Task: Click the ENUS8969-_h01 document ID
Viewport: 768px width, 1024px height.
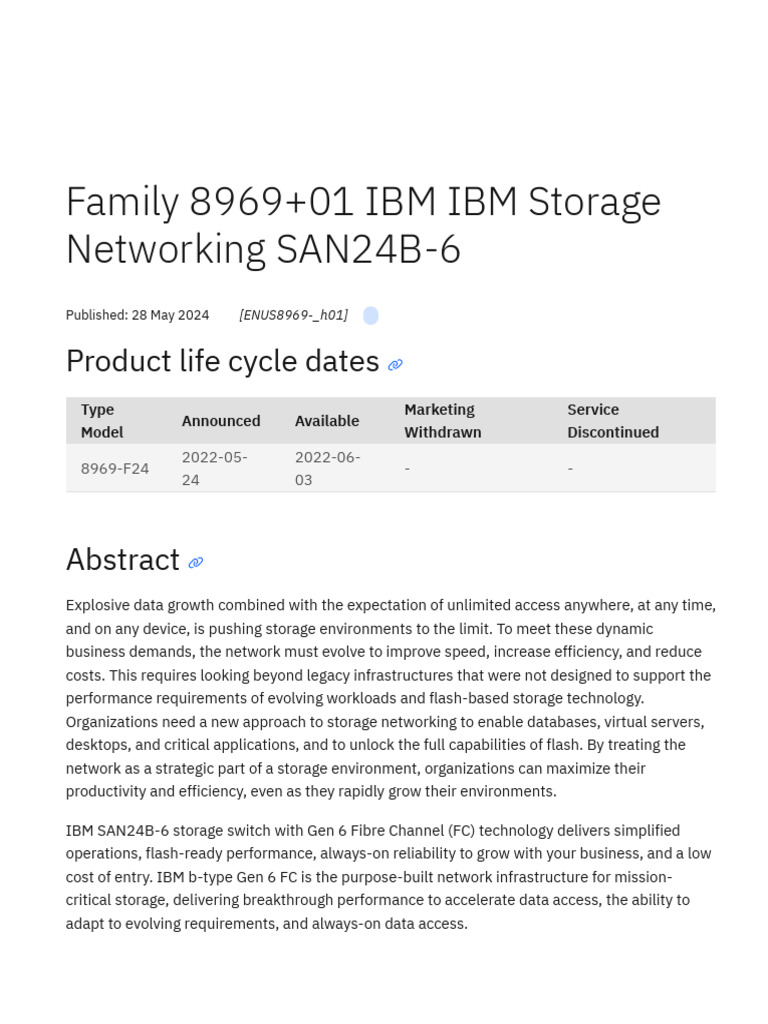Action: [293, 315]
